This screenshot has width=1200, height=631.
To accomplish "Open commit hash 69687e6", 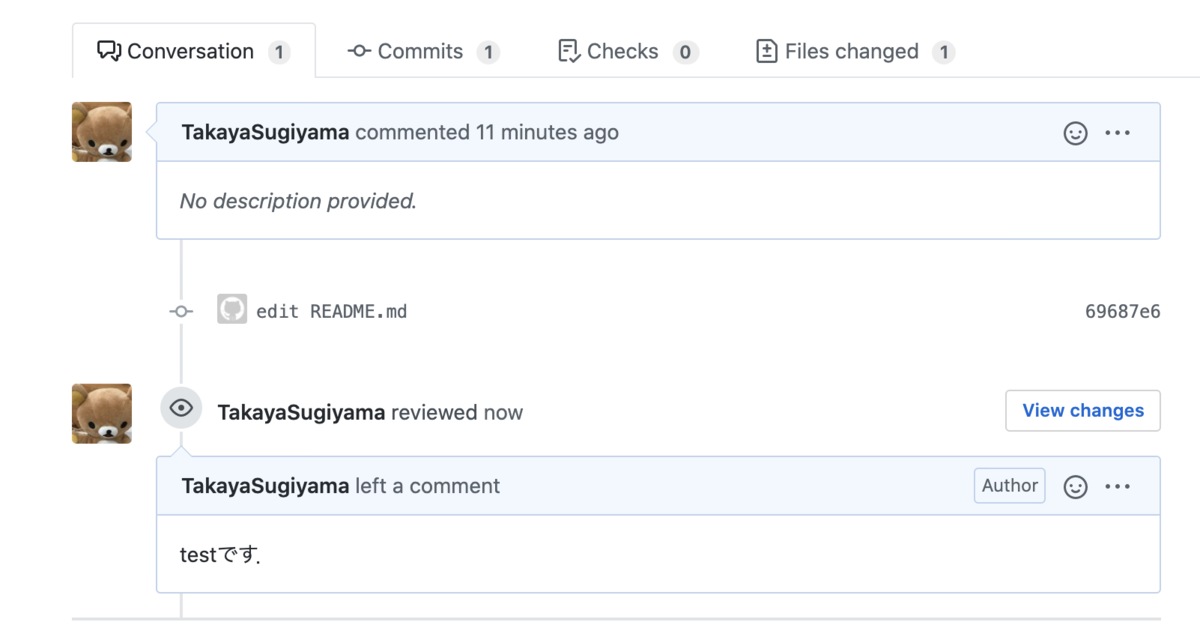I will click(x=1123, y=312).
